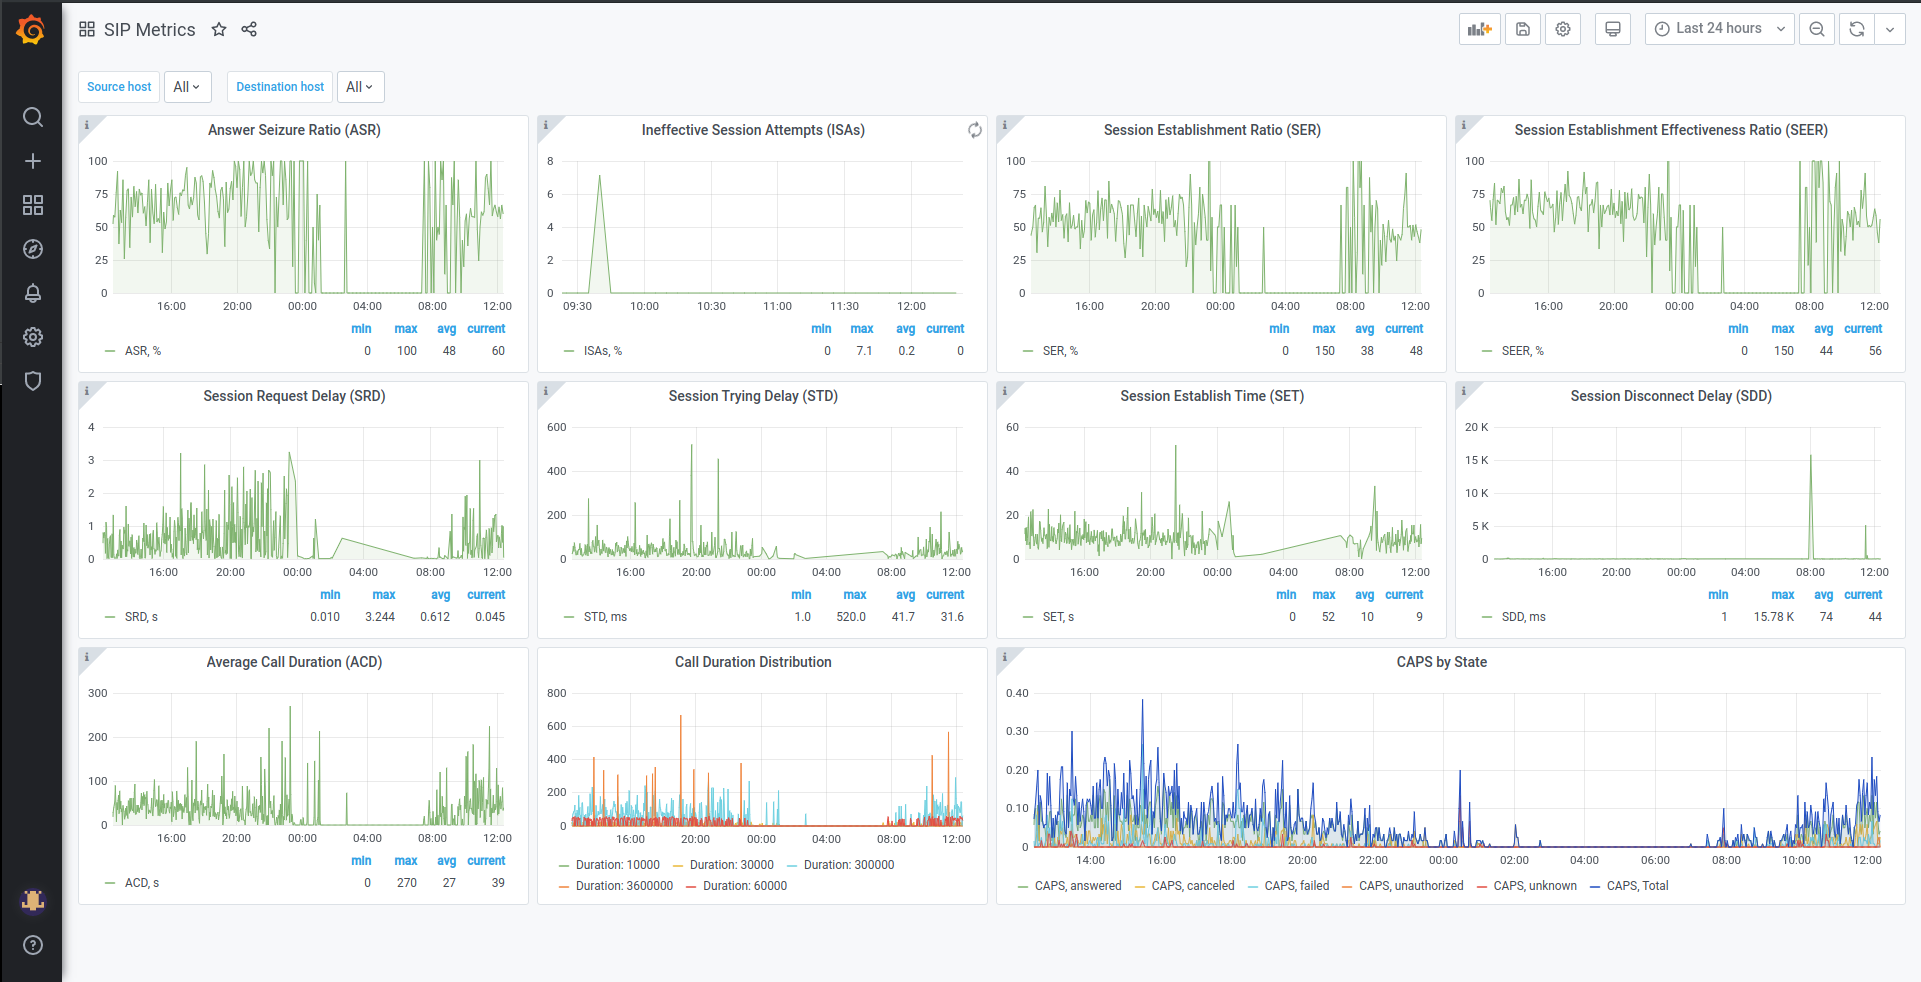Open Server Admin via the shield sidebar icon

point(33,381)
